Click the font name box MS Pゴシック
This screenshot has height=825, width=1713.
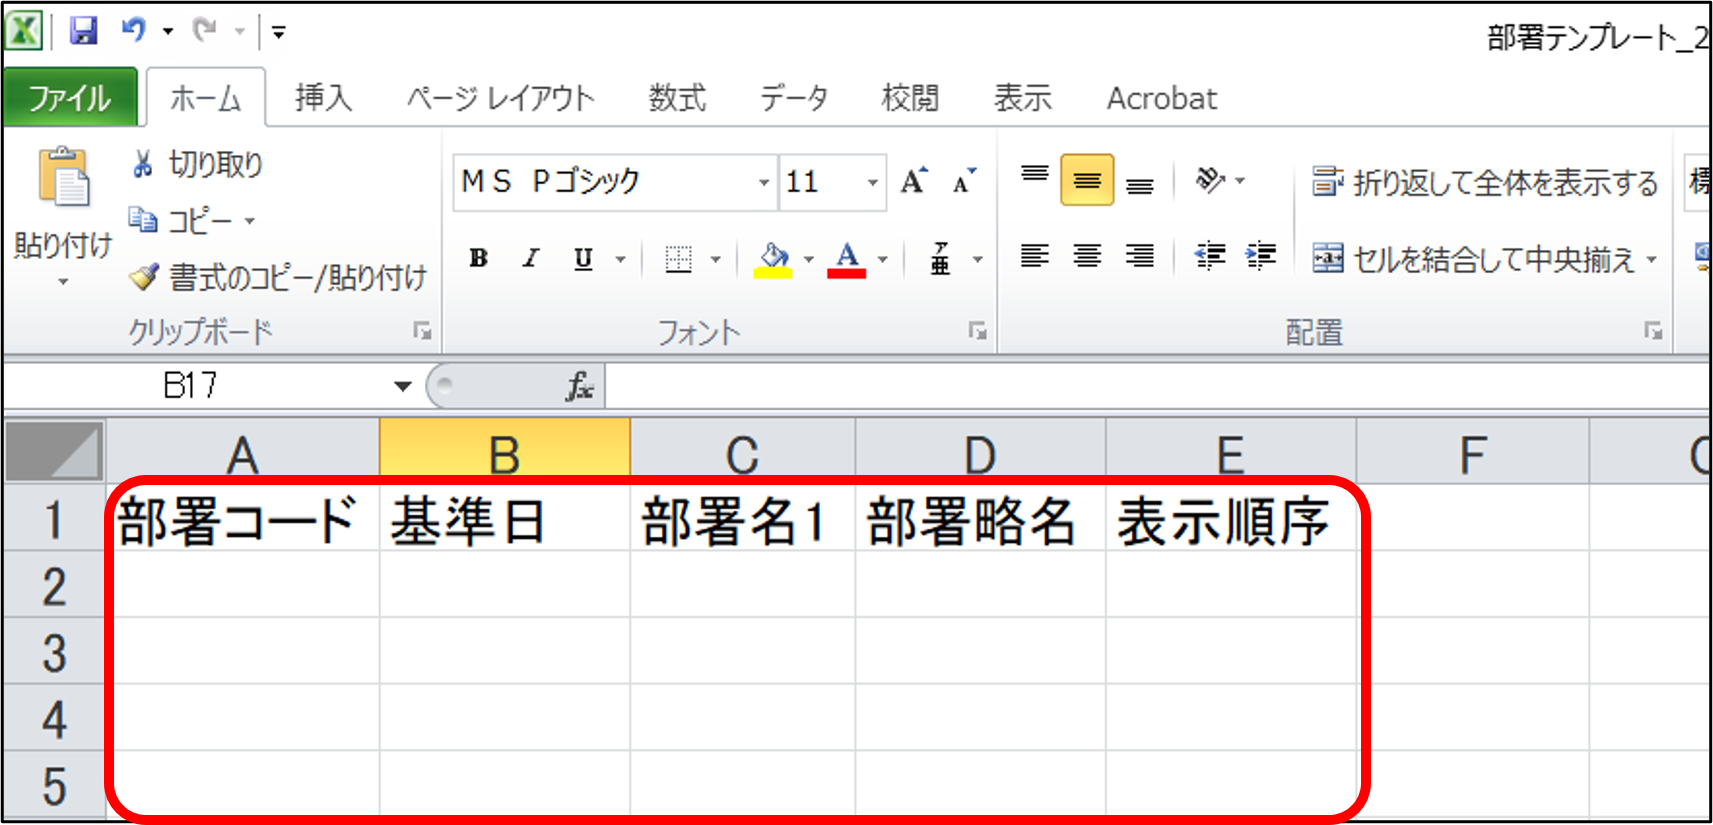click(604, 182)
